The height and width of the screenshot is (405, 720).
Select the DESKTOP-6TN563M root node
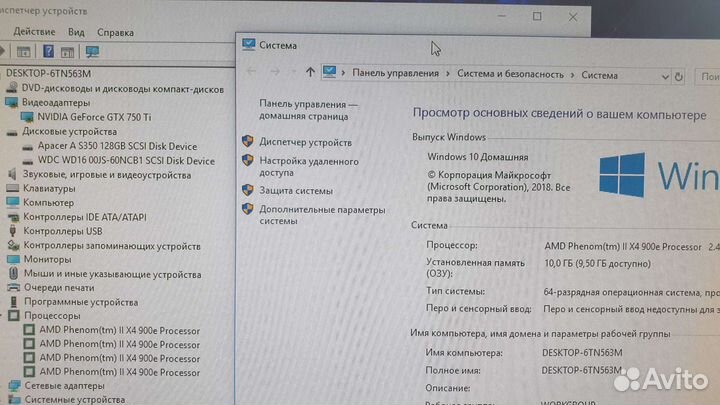pyautogui.click(x=48, y=73)
